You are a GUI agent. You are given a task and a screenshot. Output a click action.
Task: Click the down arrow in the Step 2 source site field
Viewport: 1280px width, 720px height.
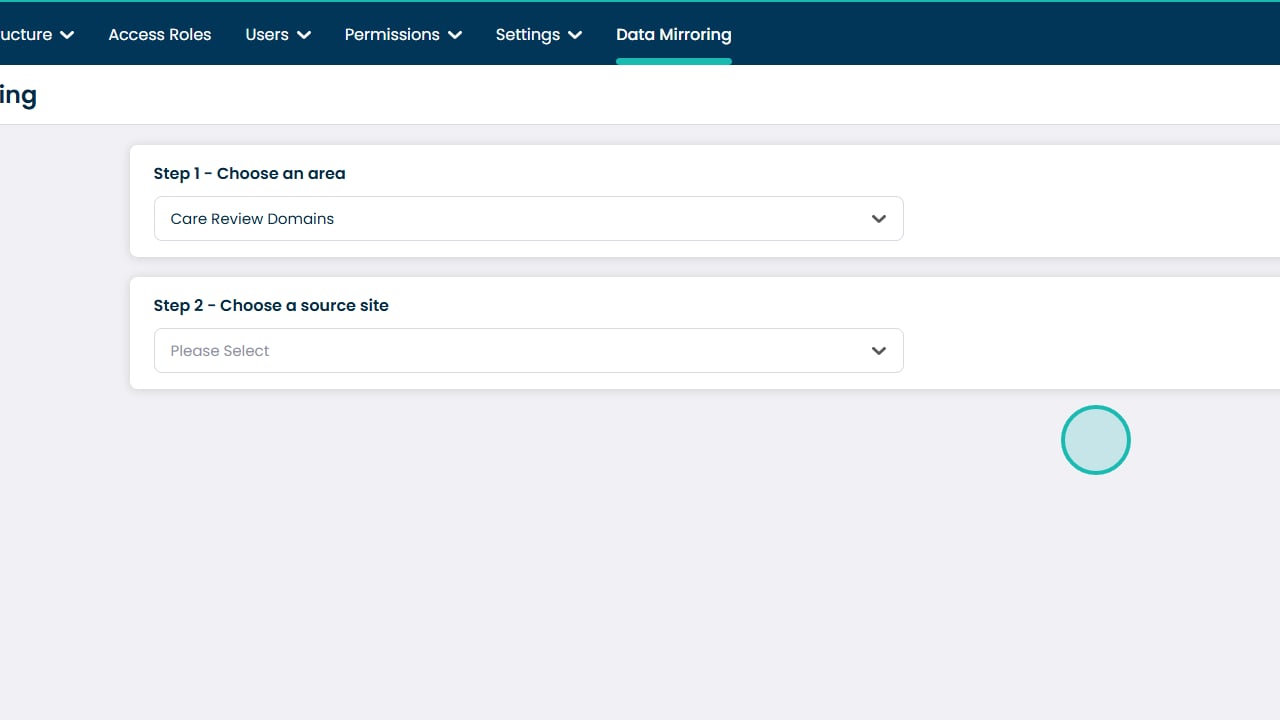click(x=878, y=351)
